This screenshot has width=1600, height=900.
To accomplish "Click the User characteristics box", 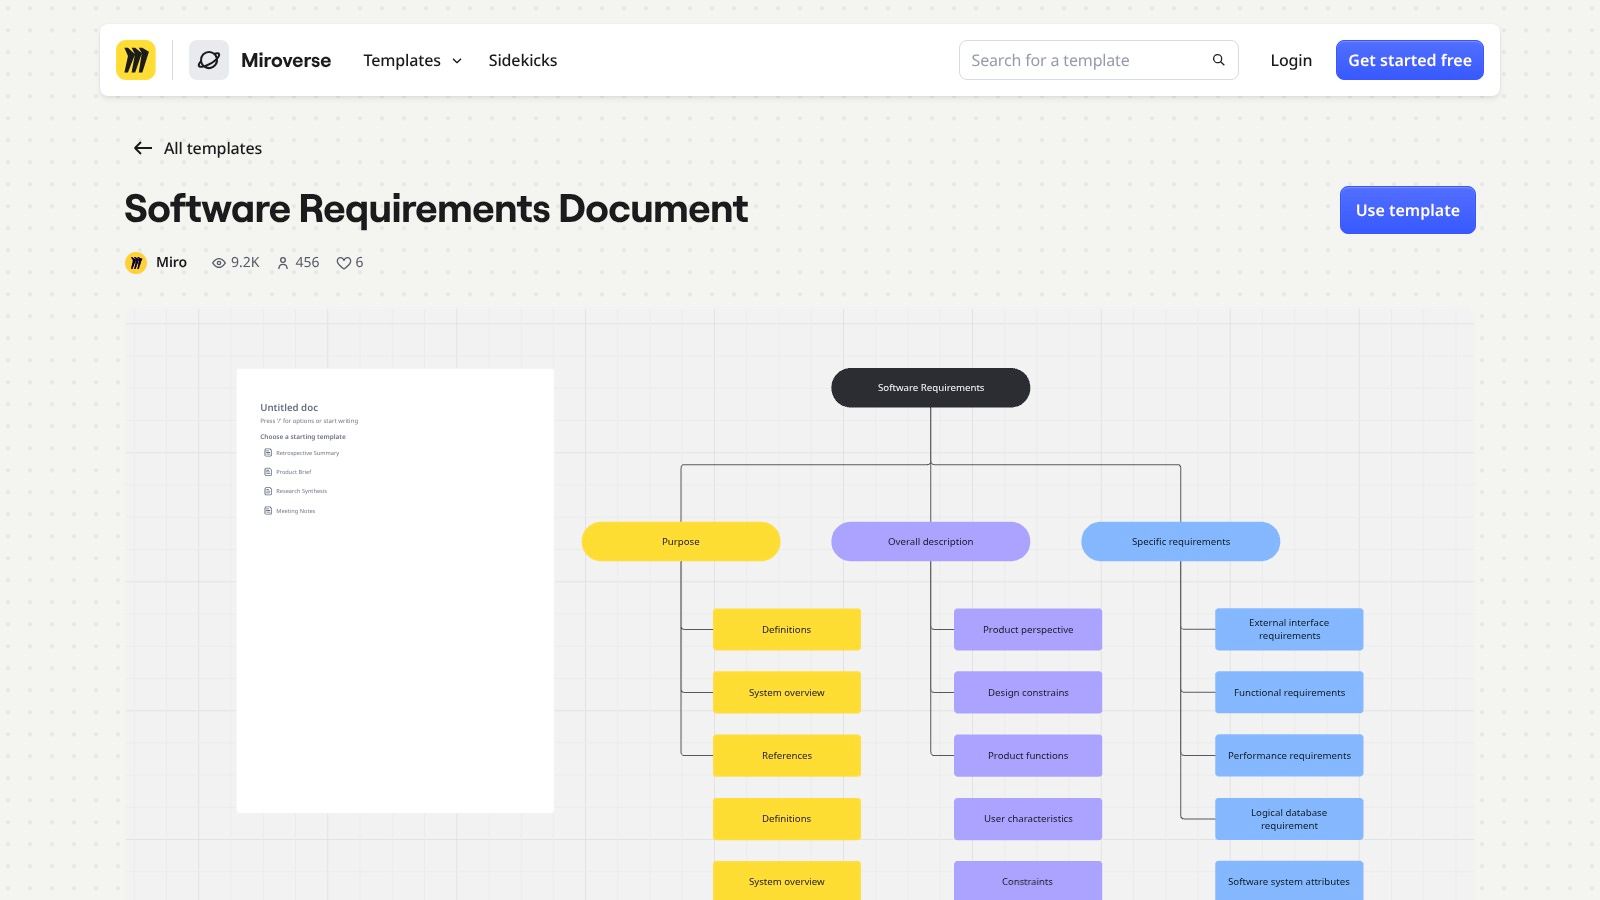I will pyautogui.click(x=1028, y=819).
